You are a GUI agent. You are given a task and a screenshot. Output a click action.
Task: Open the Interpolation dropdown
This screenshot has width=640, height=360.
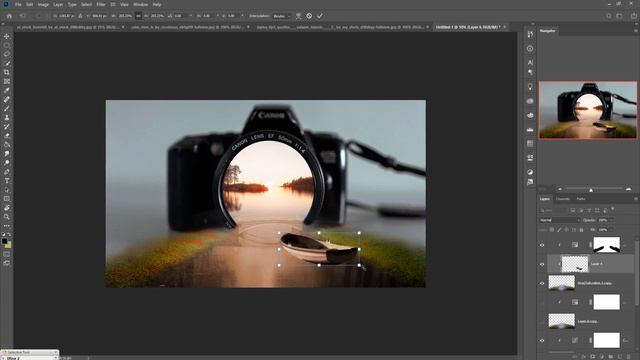click(x=282, y=16)
